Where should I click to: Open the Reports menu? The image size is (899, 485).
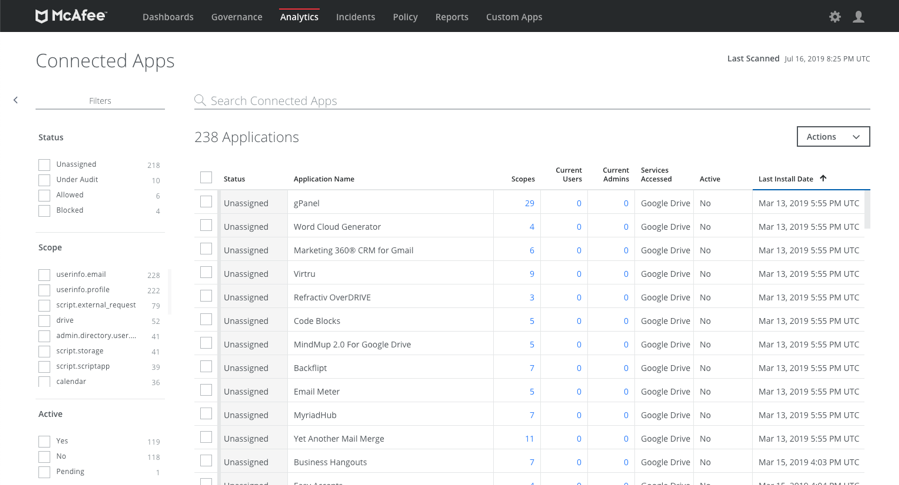(452, 17)
